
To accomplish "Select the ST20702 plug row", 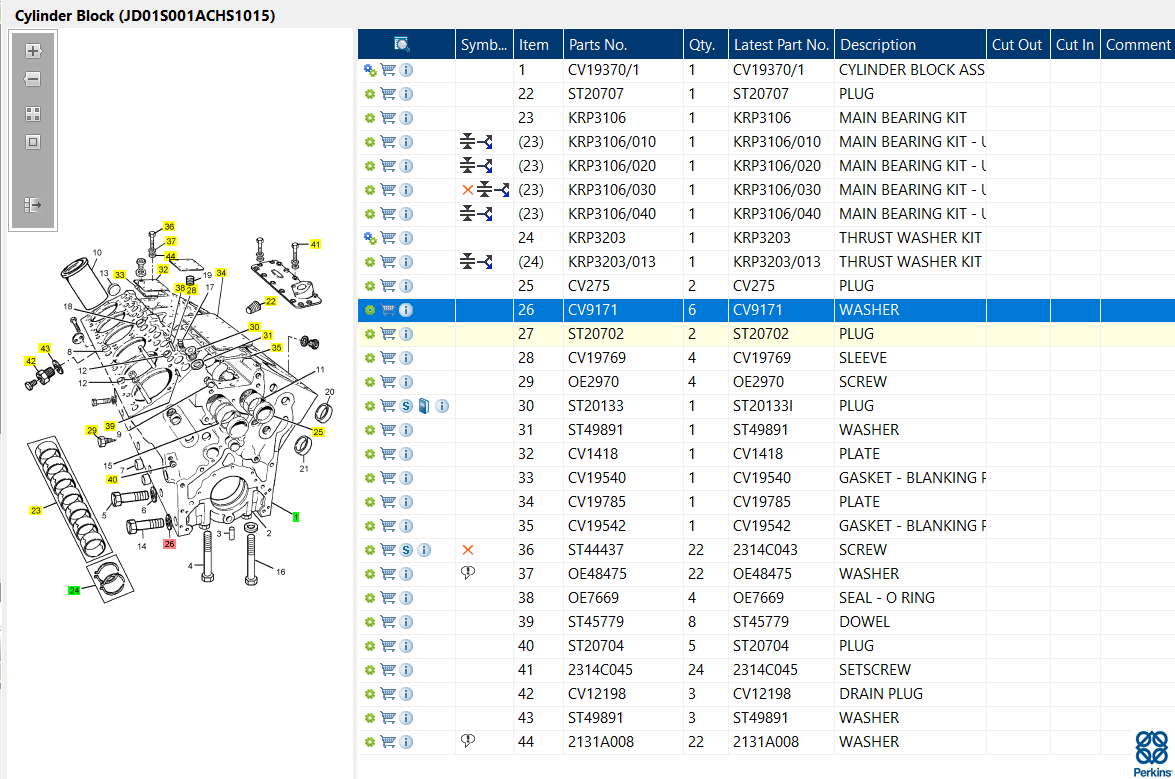I will [x=766, y=334].
